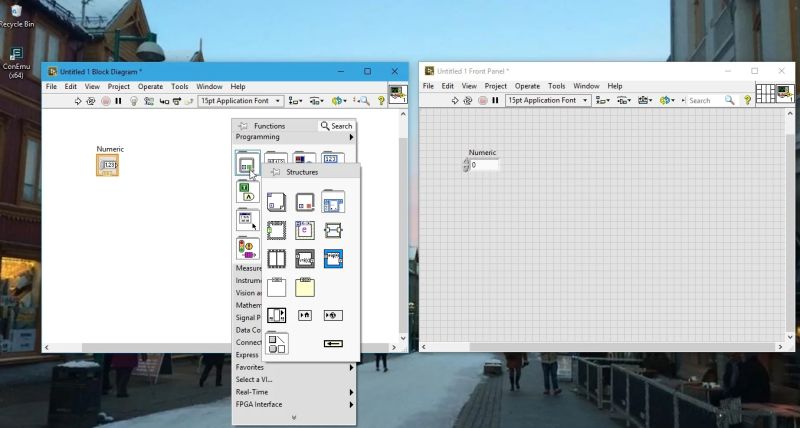Open font dropdown in Block Diagram toolbar
Screen dimensions: 800x428
click(240, 101)
